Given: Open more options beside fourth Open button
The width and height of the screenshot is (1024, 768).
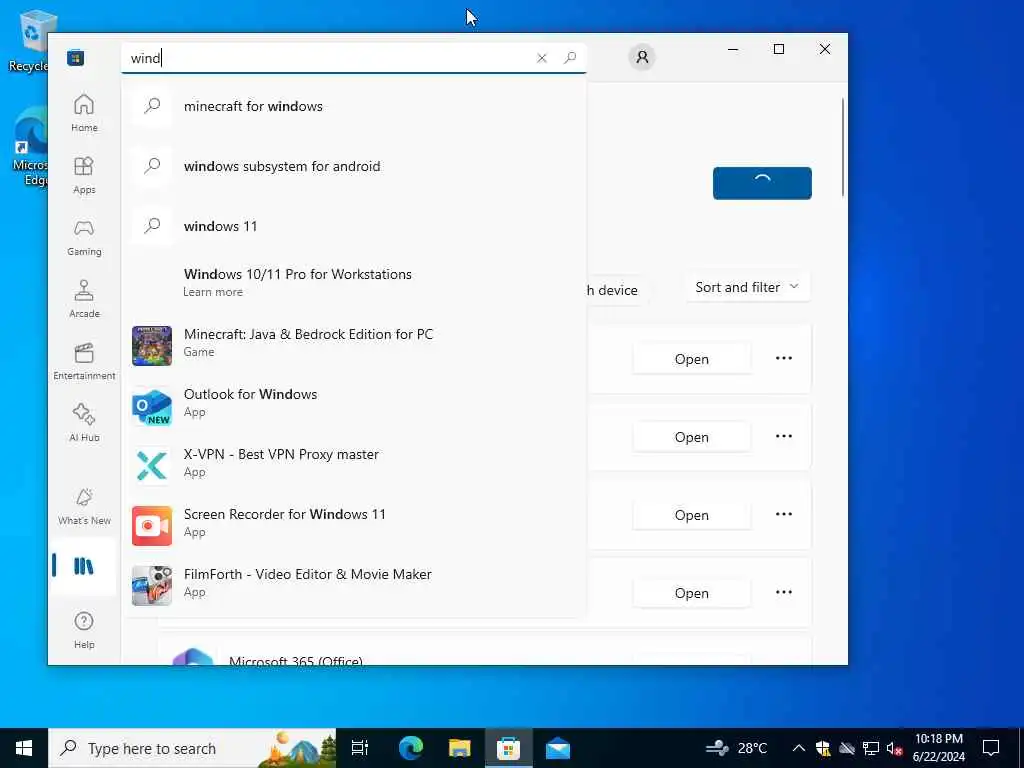Looking at the screenshot, I should (784, 592).
